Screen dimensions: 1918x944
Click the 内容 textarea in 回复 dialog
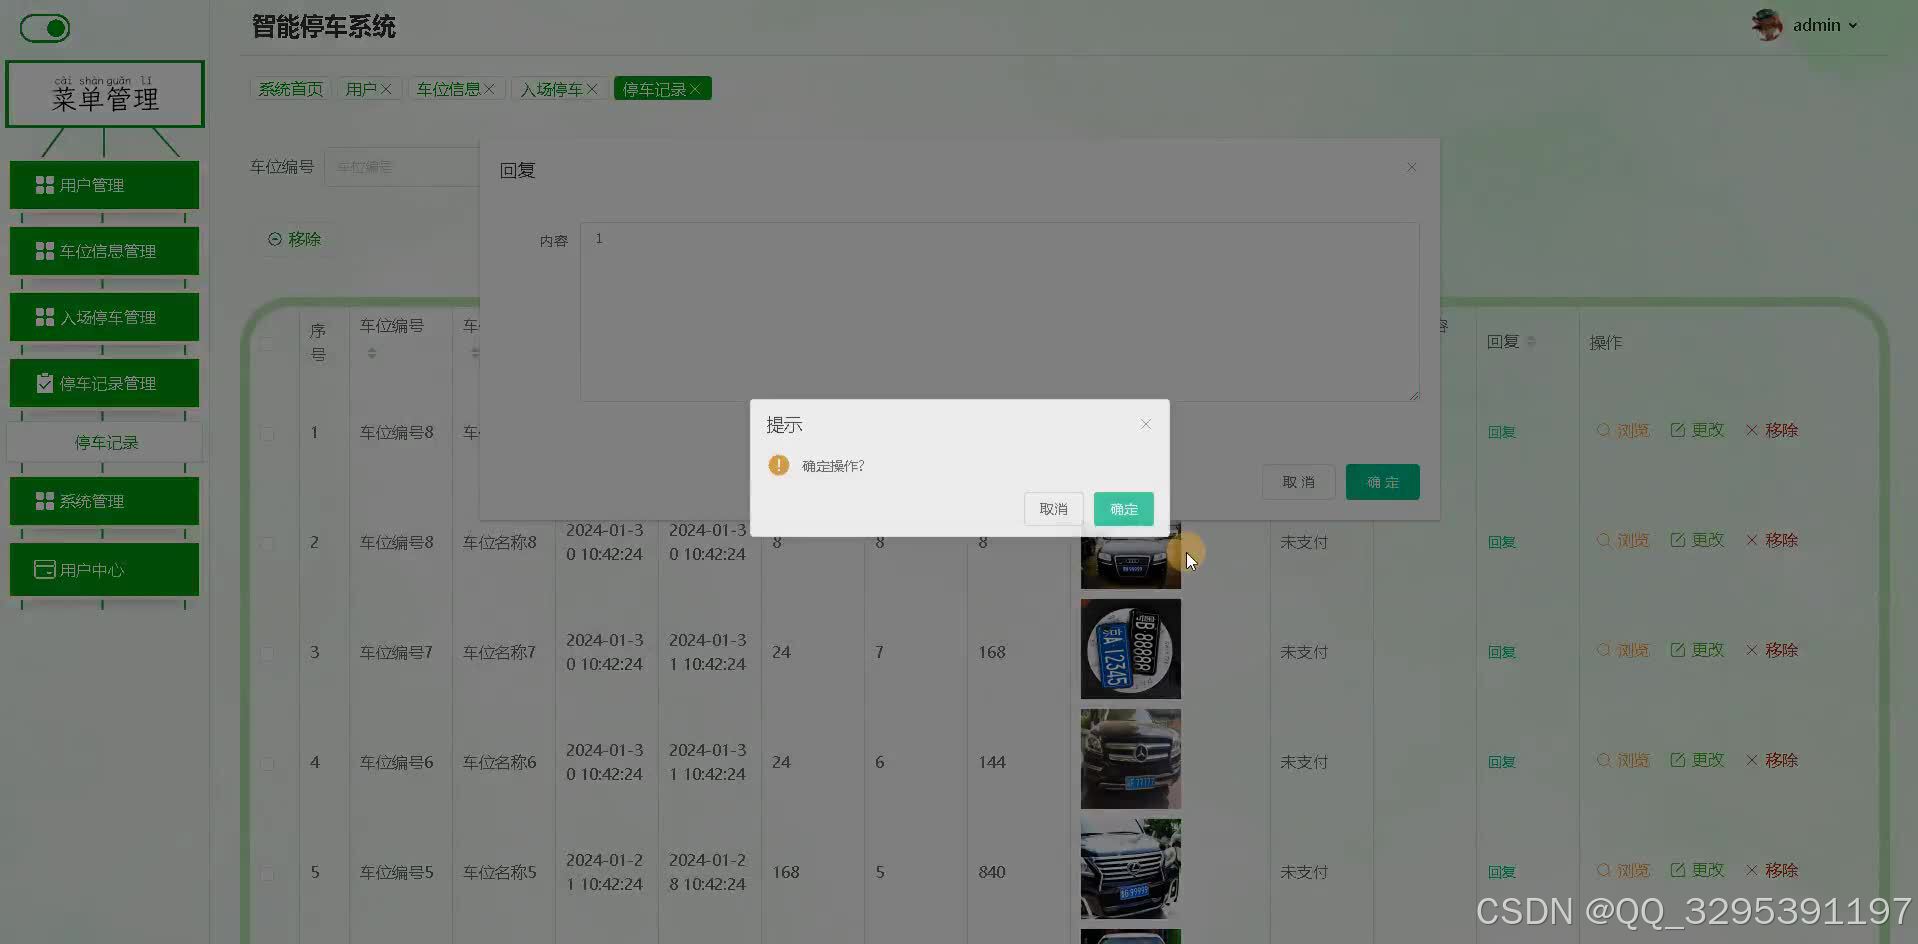click(x=999, y=311)
